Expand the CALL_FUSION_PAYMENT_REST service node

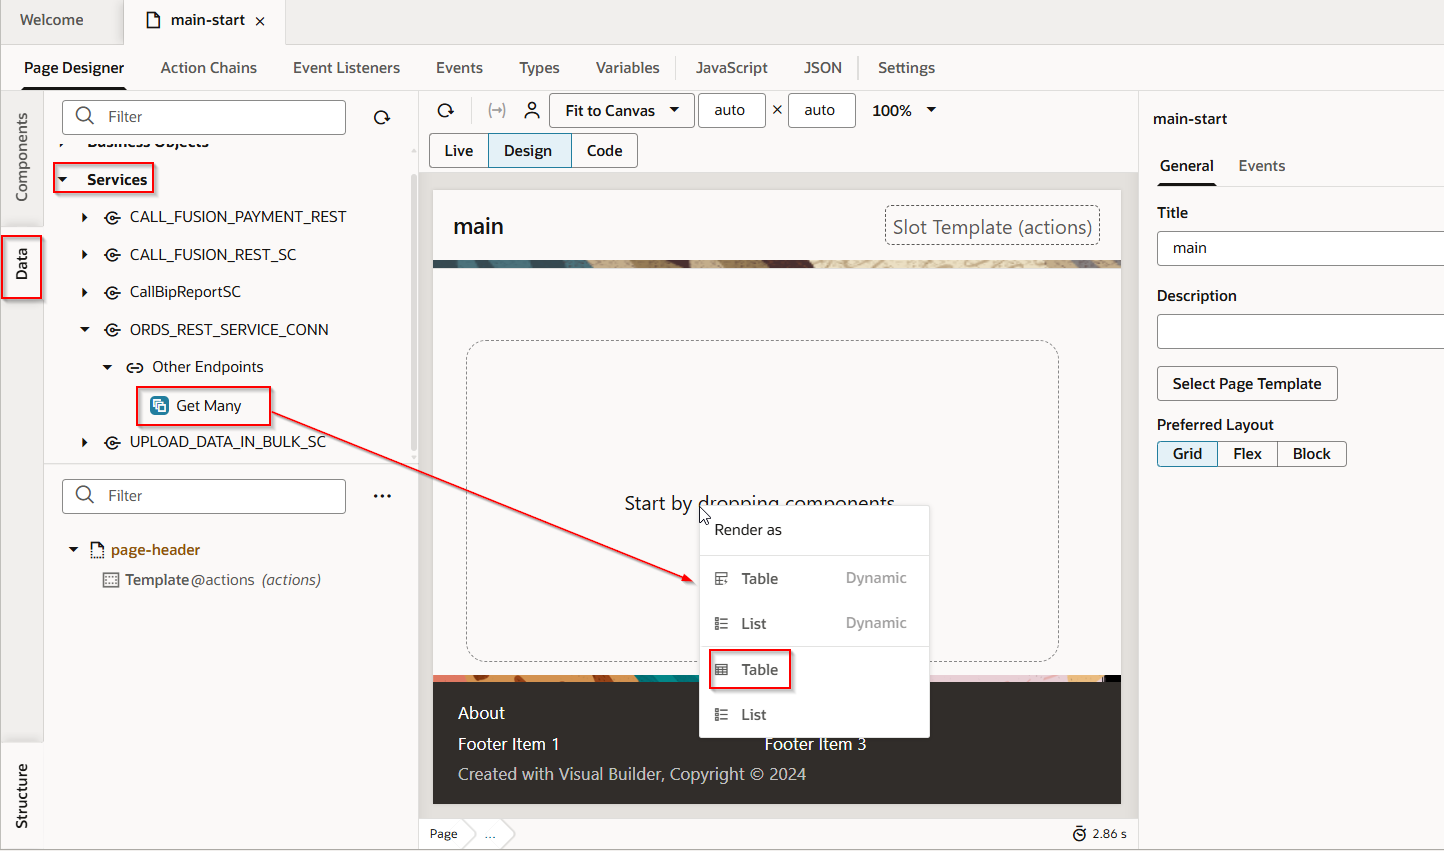[x=85, y=217]
